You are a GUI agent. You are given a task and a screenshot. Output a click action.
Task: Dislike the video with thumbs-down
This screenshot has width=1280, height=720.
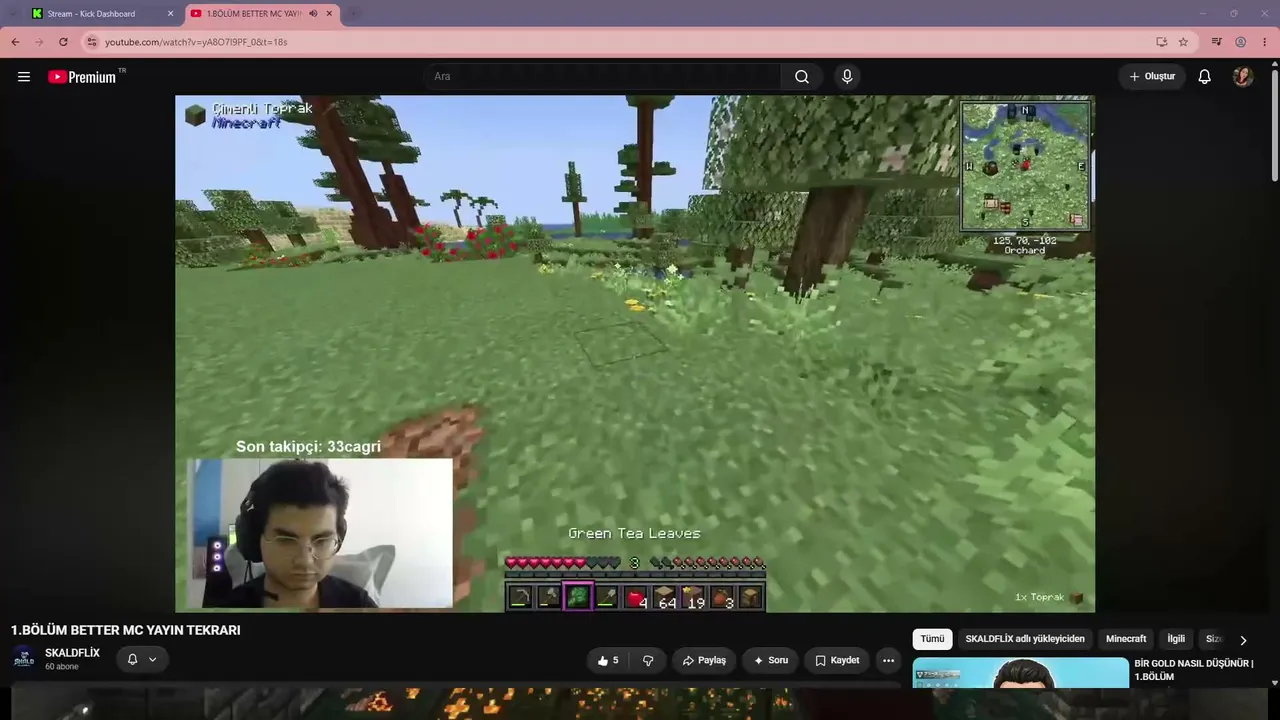[x=648, y=660]
